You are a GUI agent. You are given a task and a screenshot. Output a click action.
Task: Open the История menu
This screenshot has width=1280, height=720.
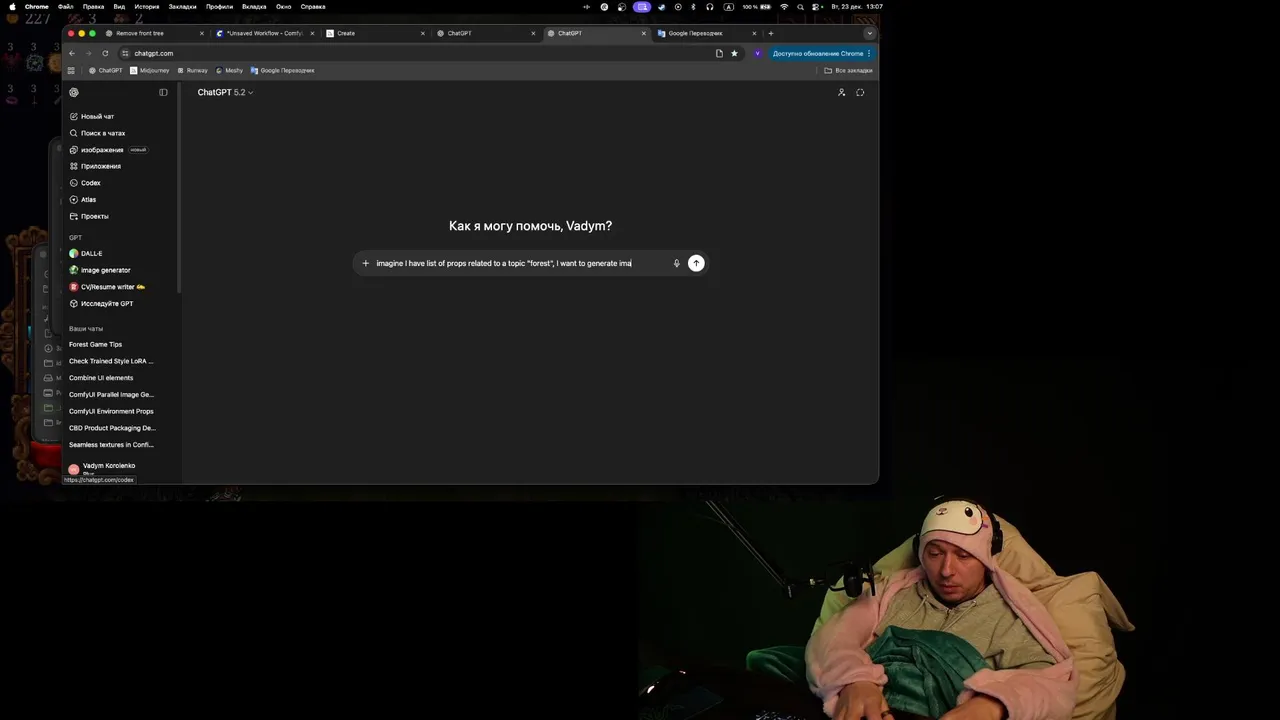[147, 7]
